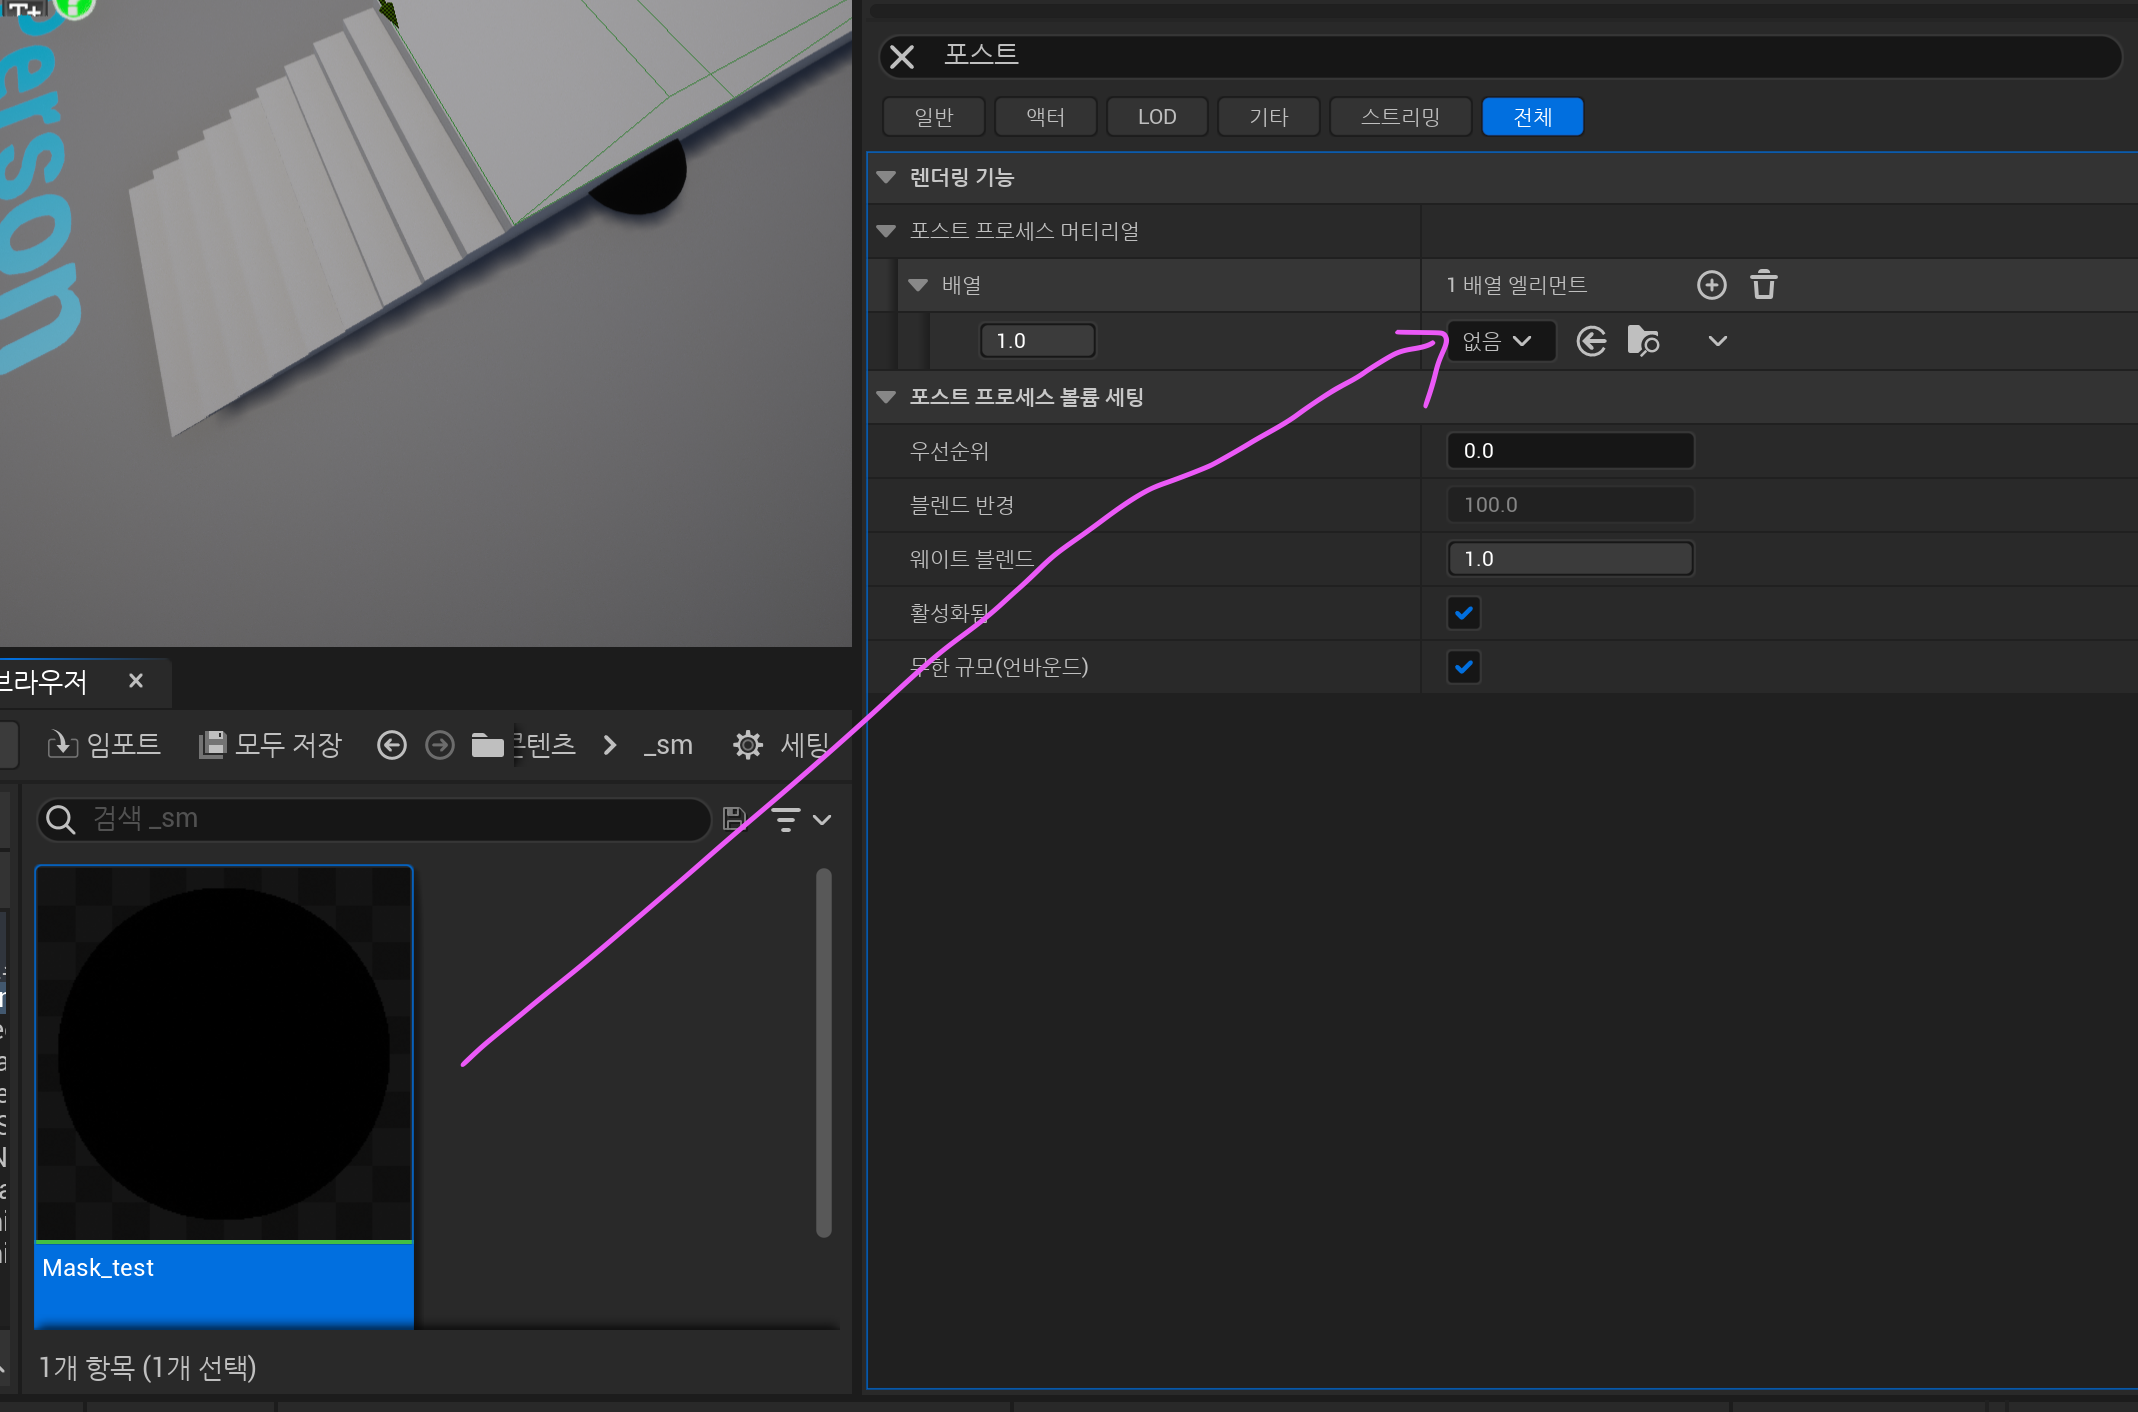Screen dimensions: 2138x1412
Task: Click the 임포트 button
Action: (104, 745)
